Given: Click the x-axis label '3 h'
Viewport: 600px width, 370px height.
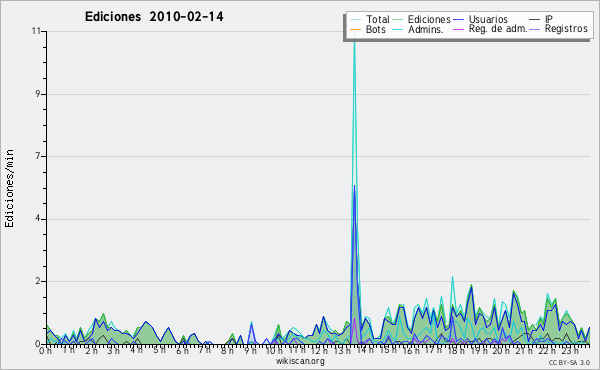Looking at the screenshot, I should (114, 350).
